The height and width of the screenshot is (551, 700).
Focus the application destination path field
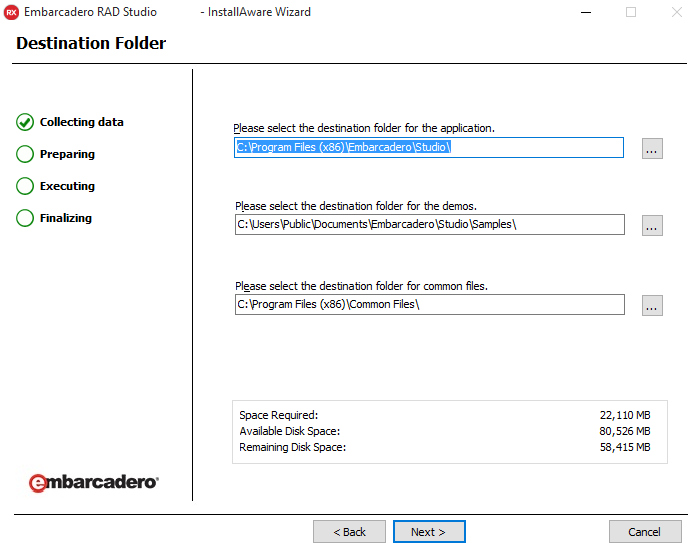tap(429, 147)
